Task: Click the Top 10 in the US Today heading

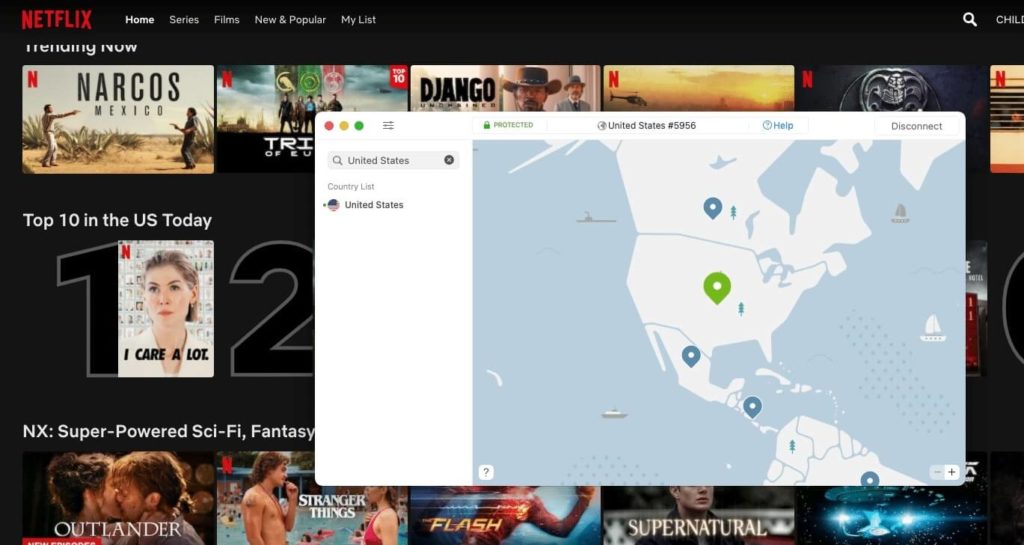Action: tap(118, 221)
